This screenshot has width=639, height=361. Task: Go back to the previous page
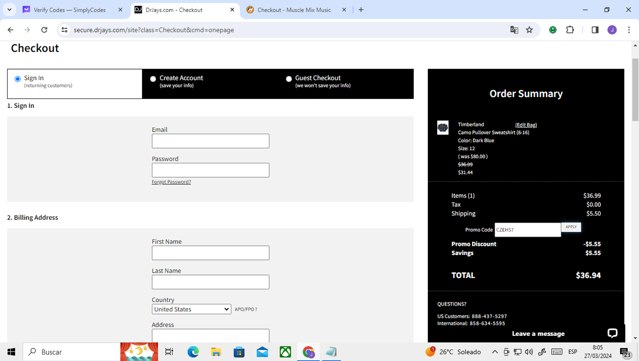pos(11,30)
